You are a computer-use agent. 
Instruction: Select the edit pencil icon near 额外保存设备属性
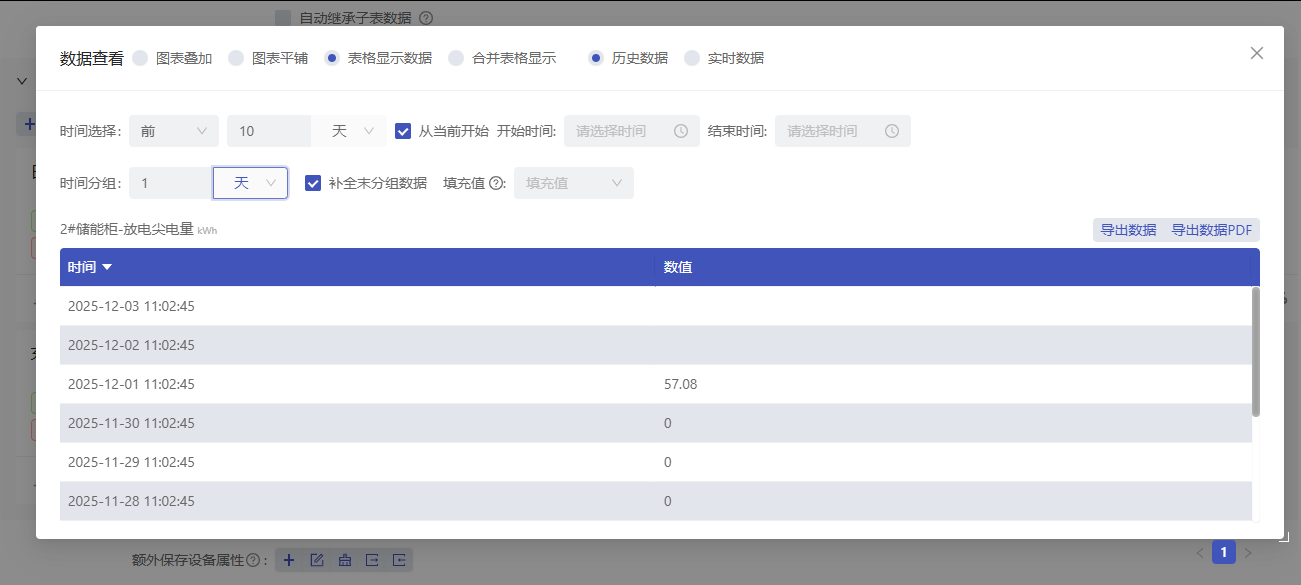coord(317,560)
